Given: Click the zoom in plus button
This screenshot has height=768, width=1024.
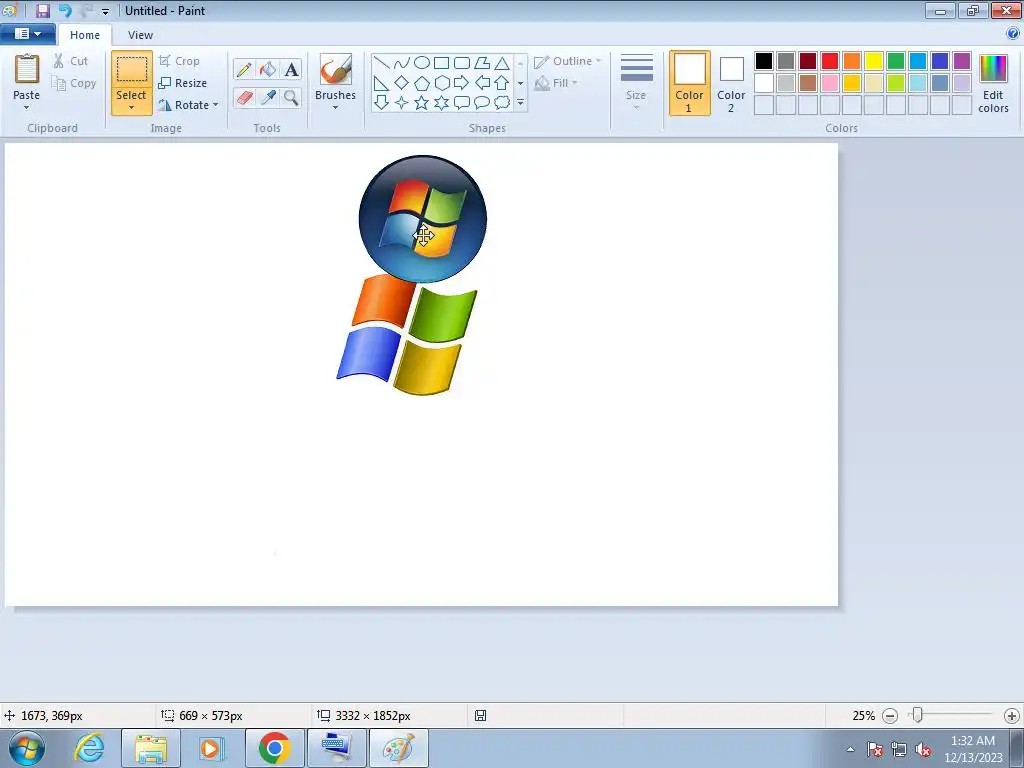Looking at the screenshot, I should pyautogui.click(x=1012, y=716).
